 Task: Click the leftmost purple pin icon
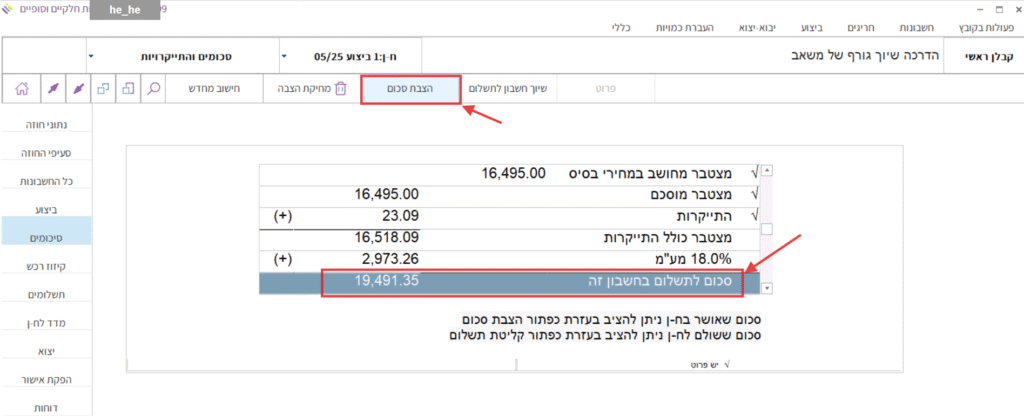[x=49, y=88]
